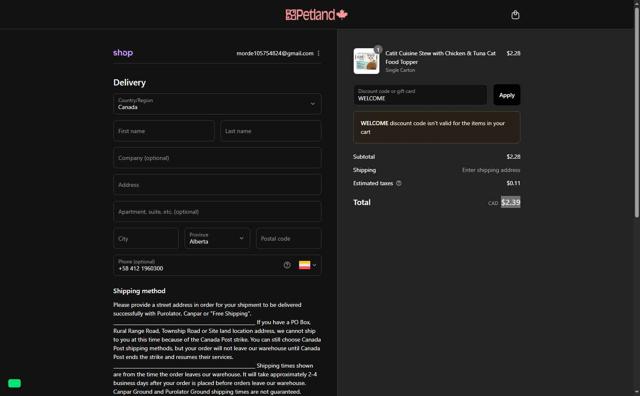Click the Address field

217,185
